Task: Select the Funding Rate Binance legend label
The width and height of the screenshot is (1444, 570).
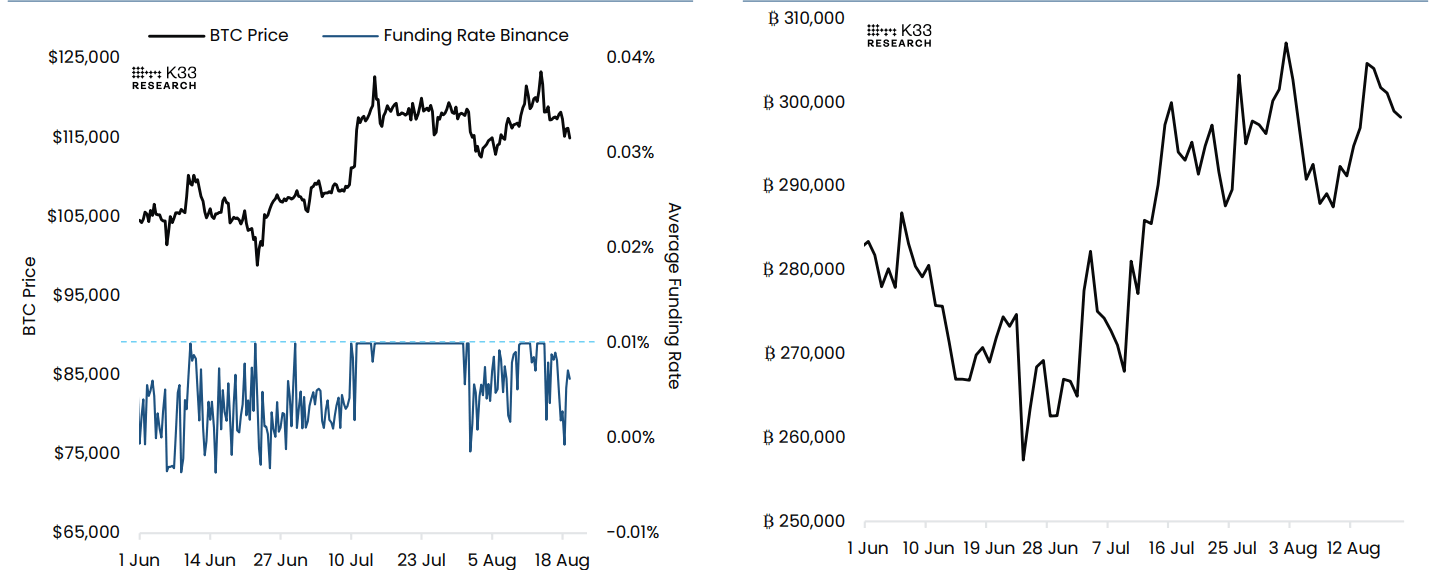Action: [476, 36]
